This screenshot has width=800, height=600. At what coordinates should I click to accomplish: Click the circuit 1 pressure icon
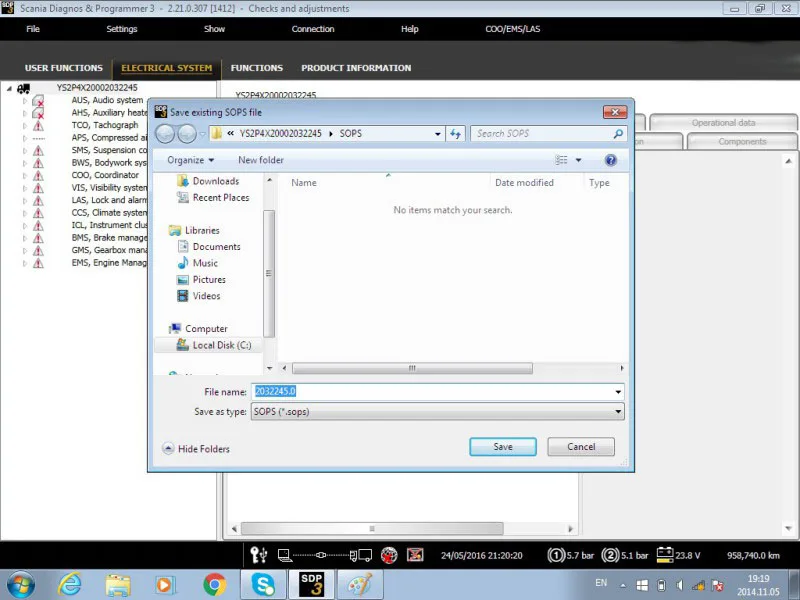pos(556,555)
